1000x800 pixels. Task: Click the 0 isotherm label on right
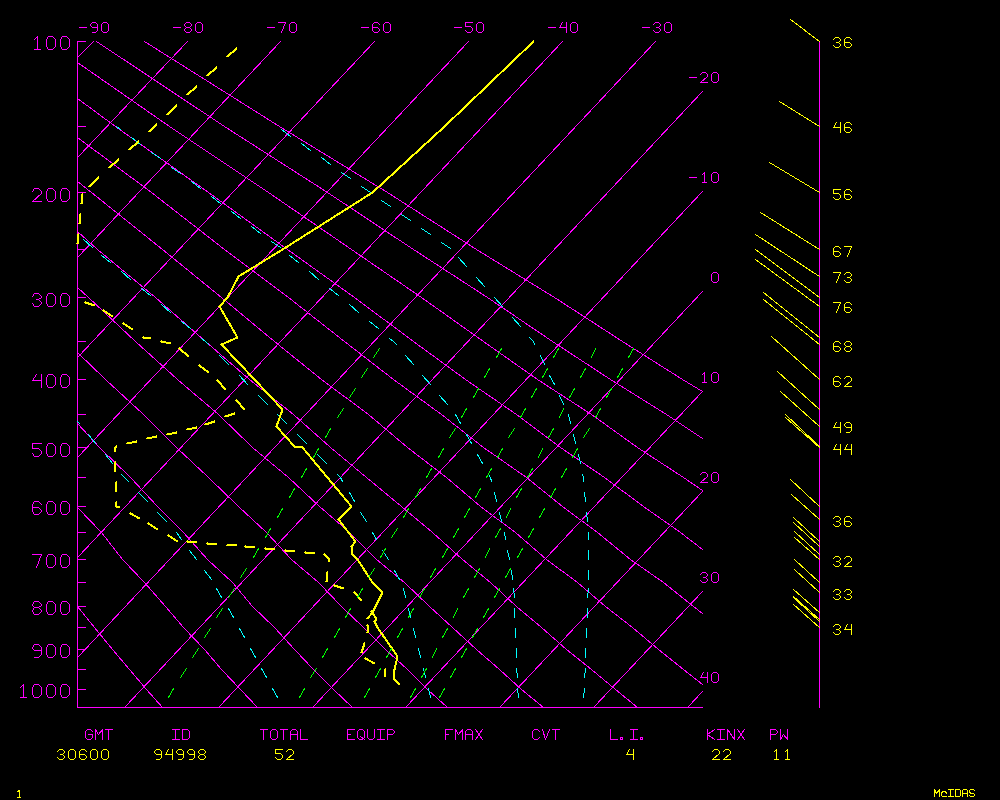[x=714, y=278]
